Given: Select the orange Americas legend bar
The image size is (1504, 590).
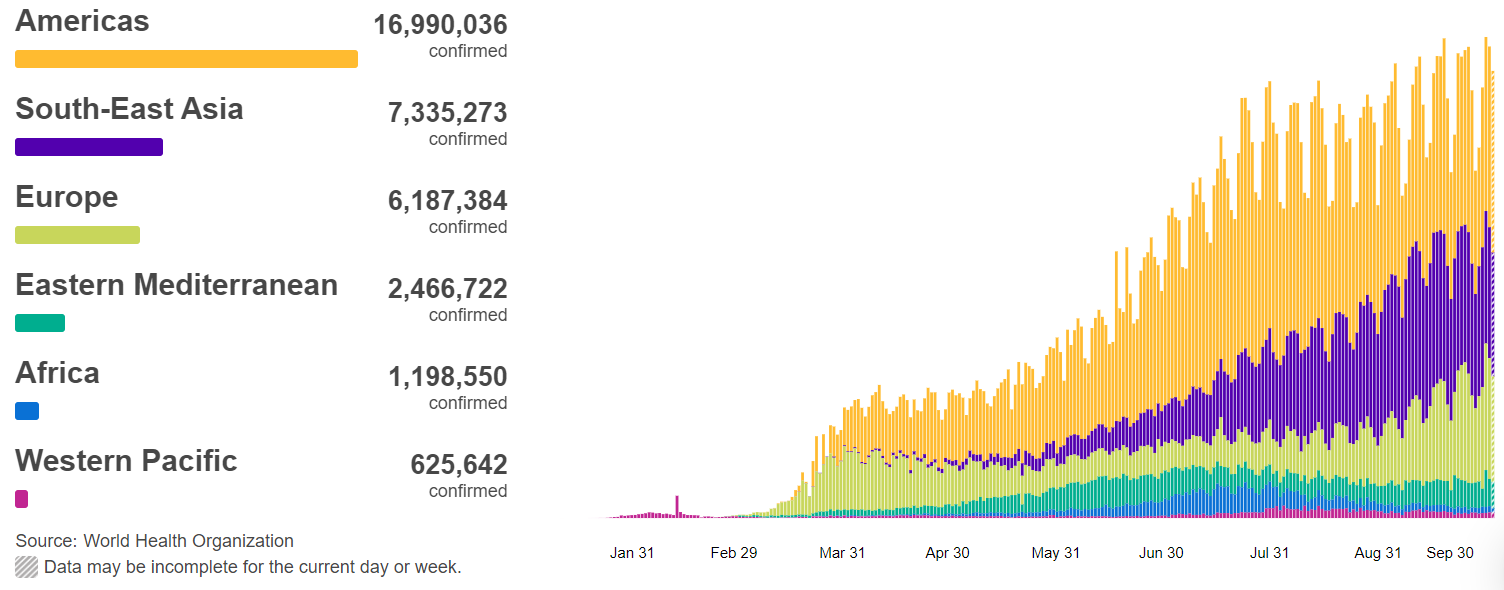Looking at the screenshot, I should [186, 59].
